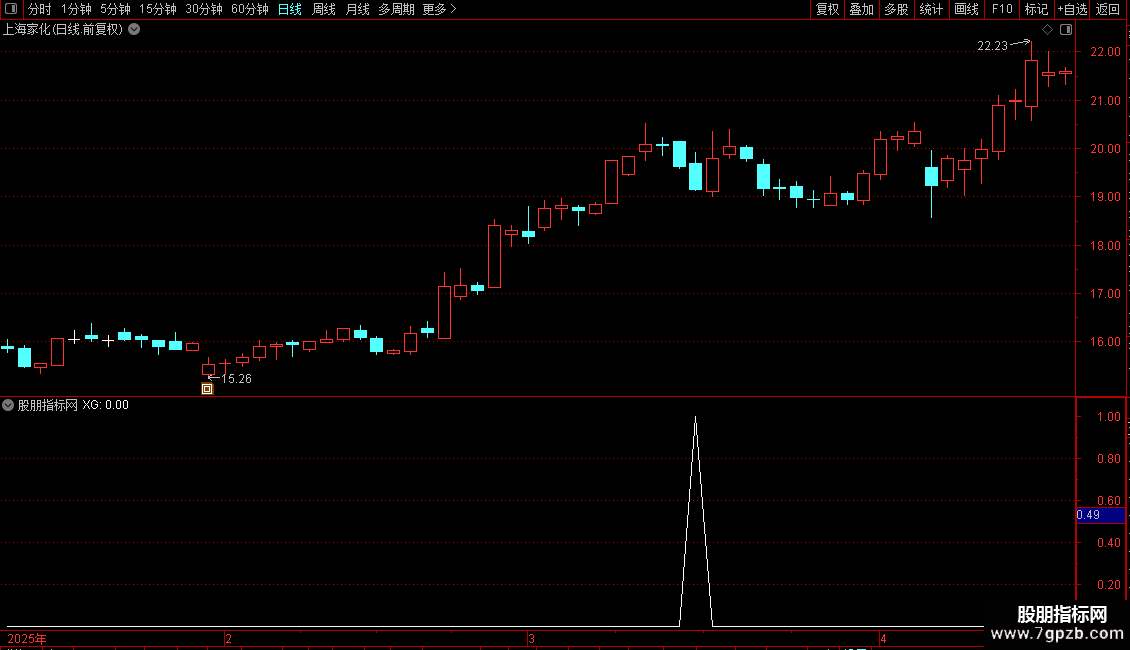The image size is (1130, 650).
Task: Switch to 月线 monthly chart
Action: [x=357, y=9]
